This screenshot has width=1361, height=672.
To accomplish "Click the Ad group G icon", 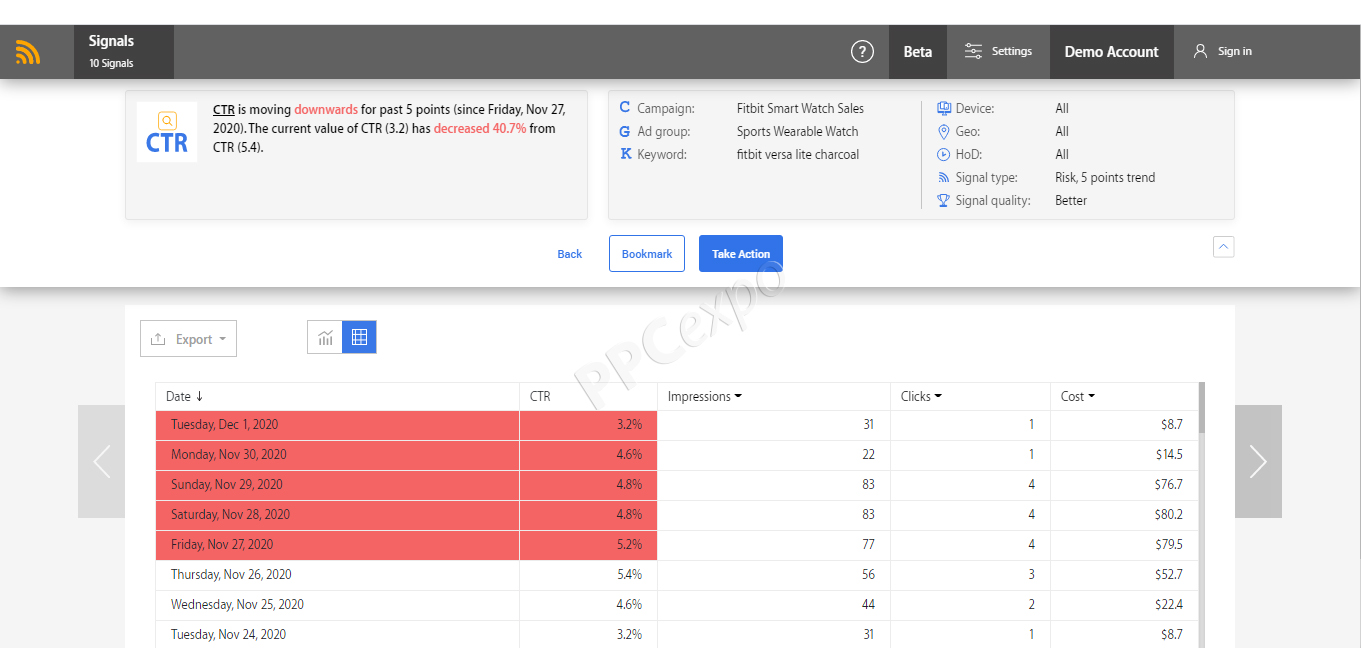I will coord(626,131).
